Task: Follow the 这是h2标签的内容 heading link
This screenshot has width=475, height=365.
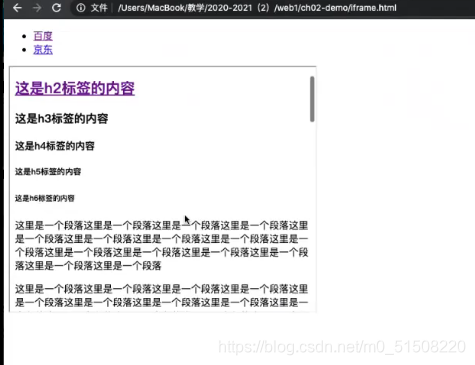Action: [x=75, y=89]
